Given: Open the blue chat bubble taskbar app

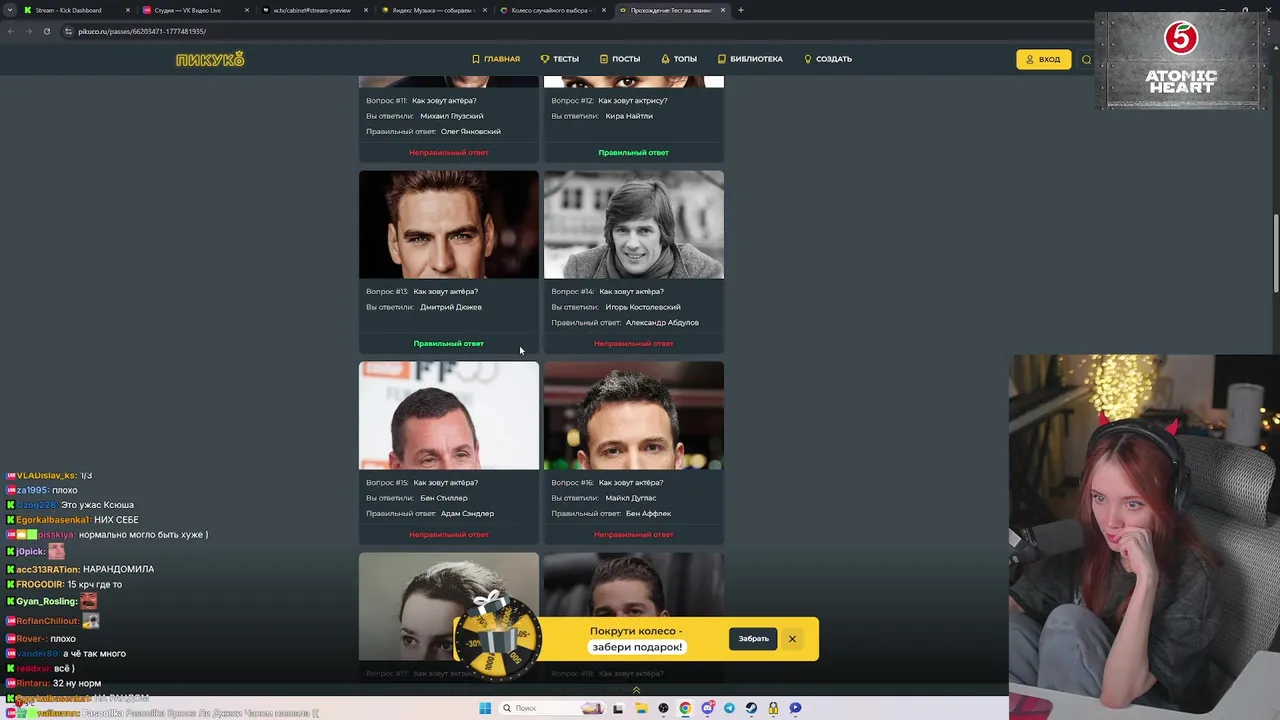Looking at the screenshot, I should point(795,708).
